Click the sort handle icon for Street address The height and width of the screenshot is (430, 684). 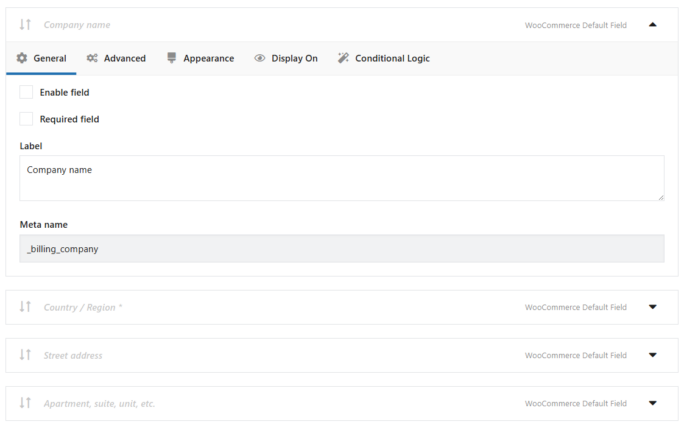pyautogui.click(x=25, y=355)
